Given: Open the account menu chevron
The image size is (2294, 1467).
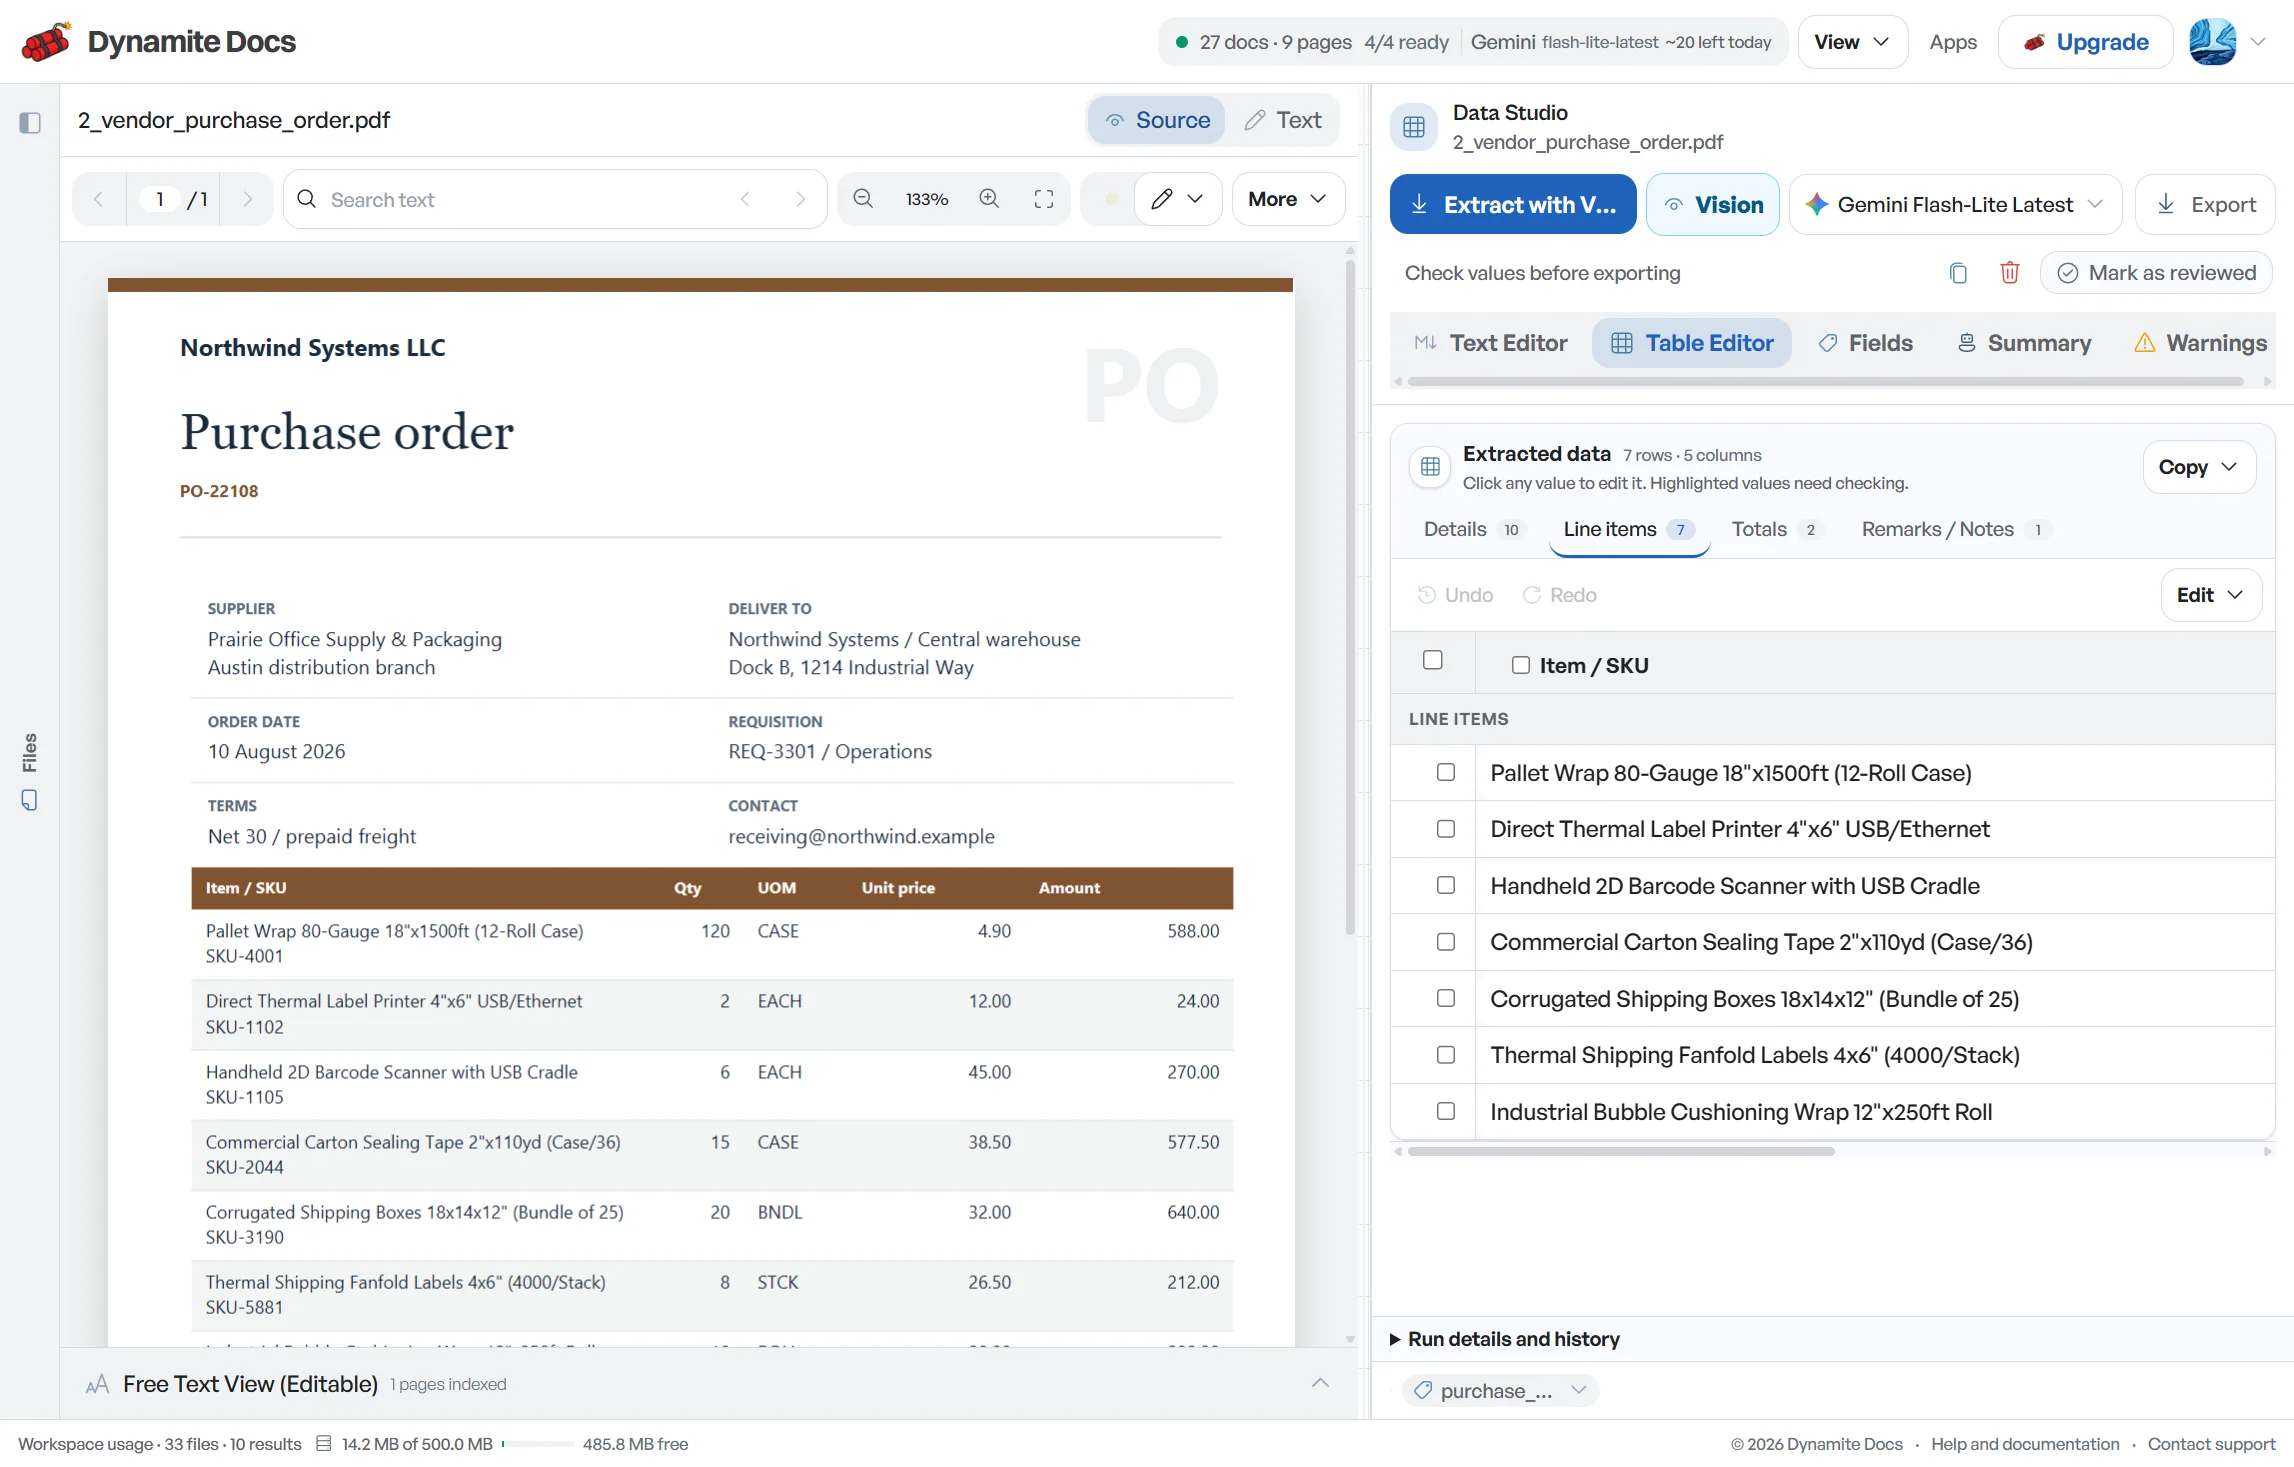Looking at the screenshot, I should (x=2258, y=42).
